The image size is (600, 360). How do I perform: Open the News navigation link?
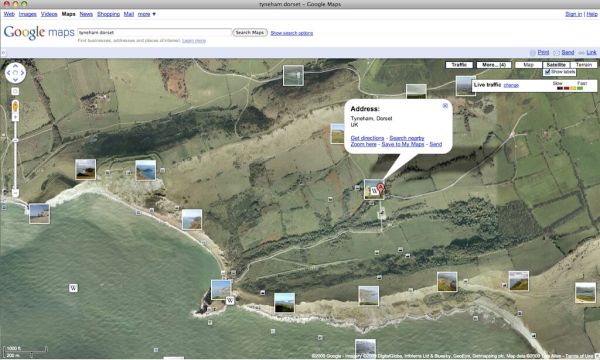[x=86, y=14]
